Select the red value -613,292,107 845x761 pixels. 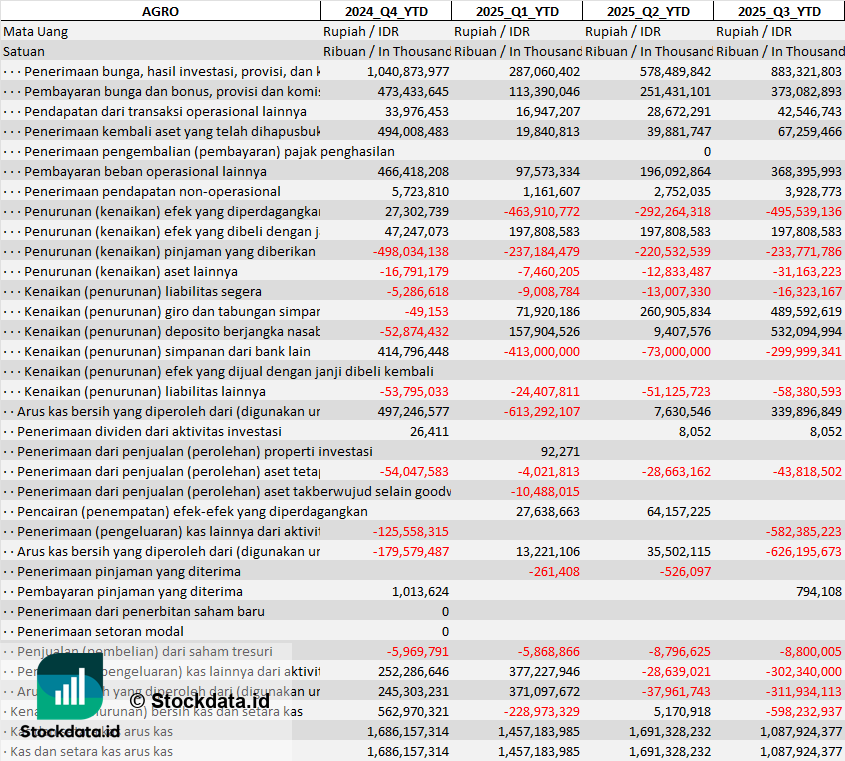(x=533, y=411)
